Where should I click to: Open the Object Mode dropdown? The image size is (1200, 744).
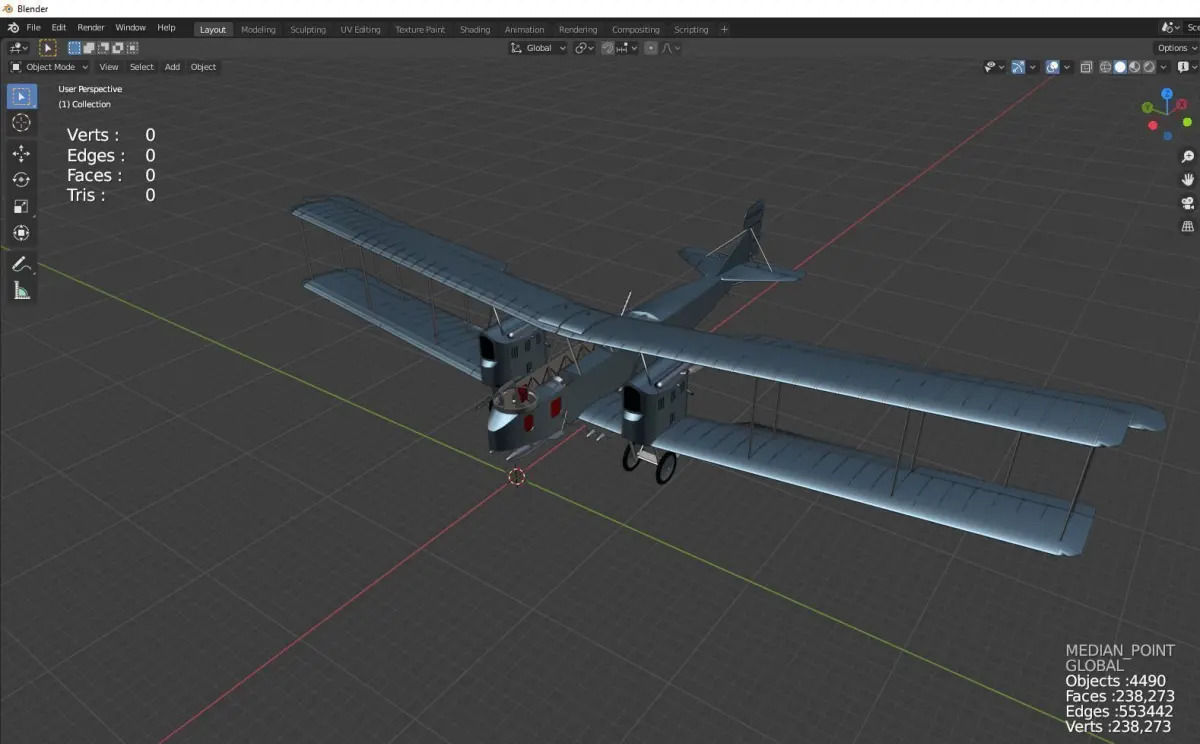tap(49, 67)
